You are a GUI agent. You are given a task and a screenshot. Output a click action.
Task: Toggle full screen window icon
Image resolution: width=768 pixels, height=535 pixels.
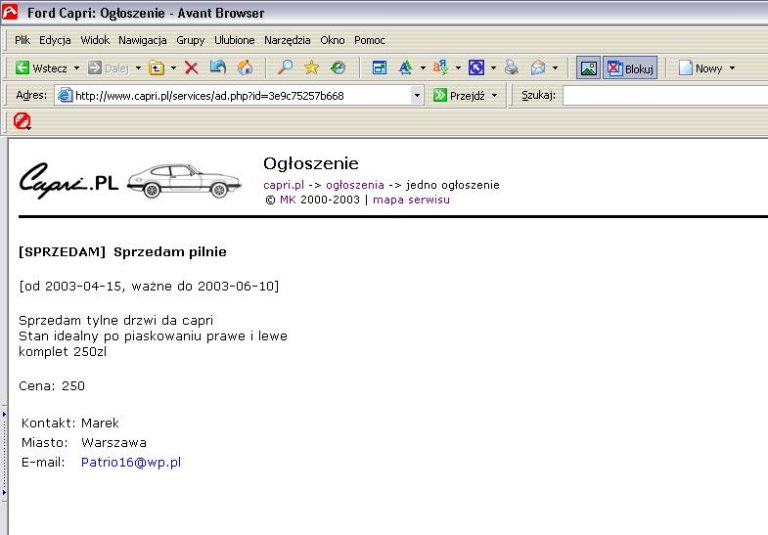pyautogui.click(x=380, y=68)
